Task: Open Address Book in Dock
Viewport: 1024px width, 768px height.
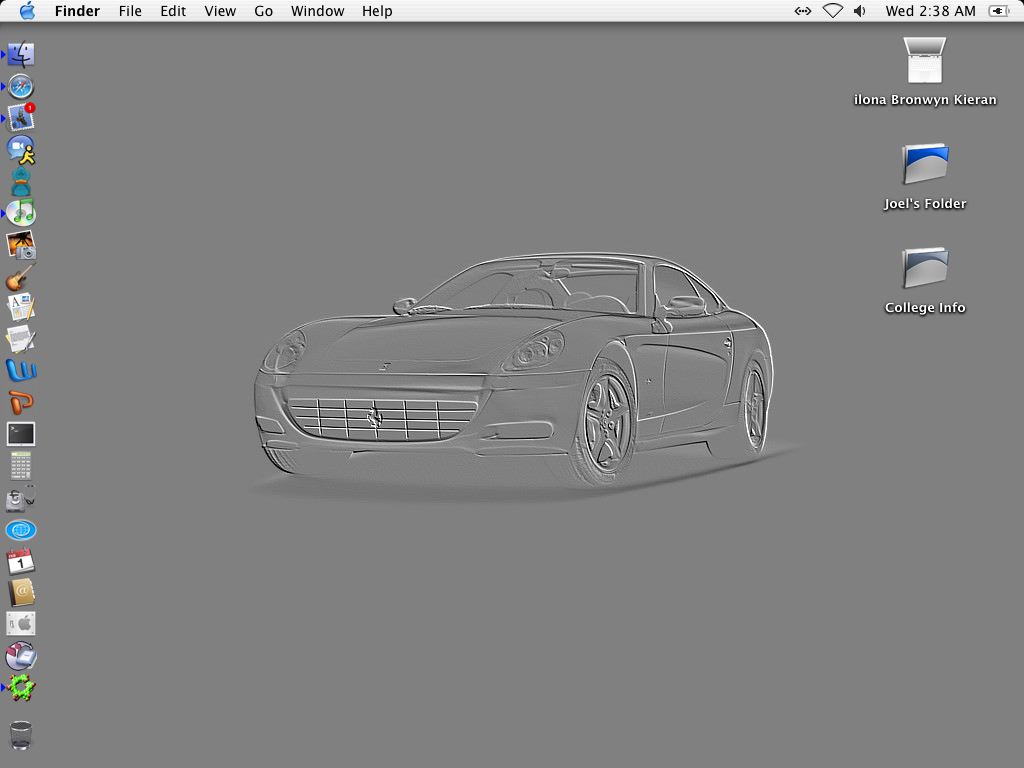Action: [21, 592]
